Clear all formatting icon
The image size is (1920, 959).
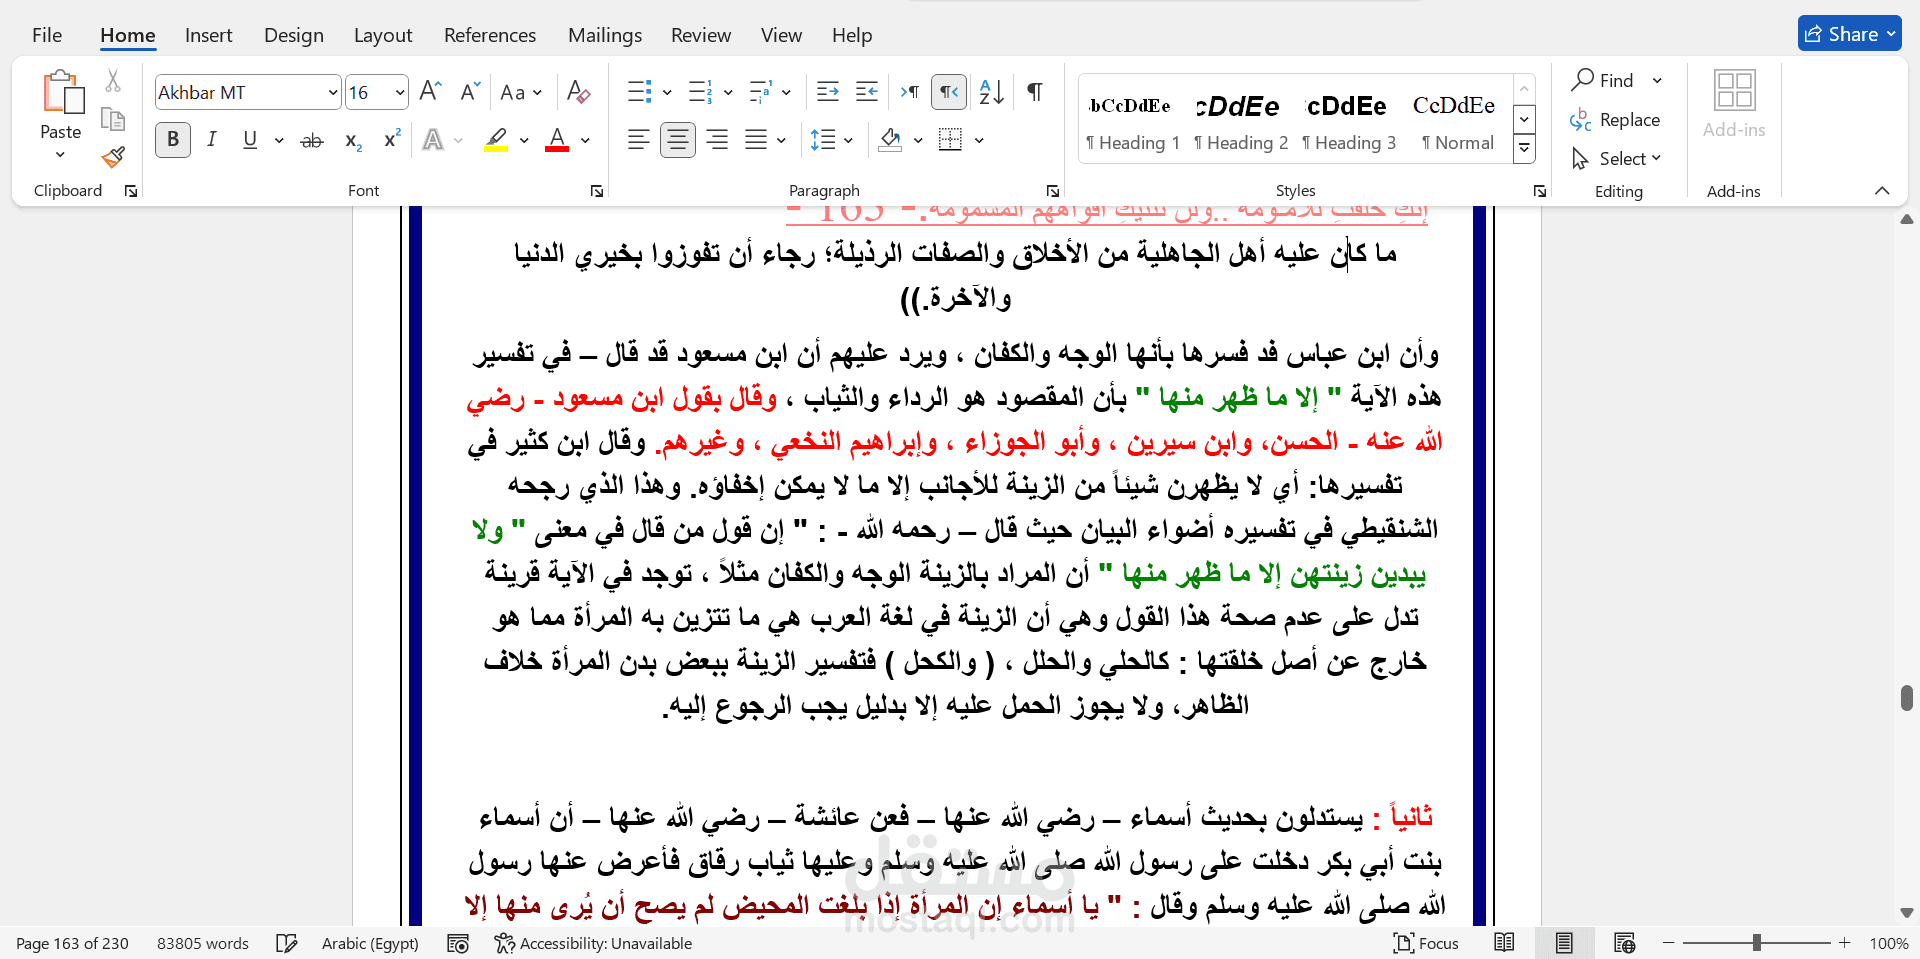[x=578, y=92]
